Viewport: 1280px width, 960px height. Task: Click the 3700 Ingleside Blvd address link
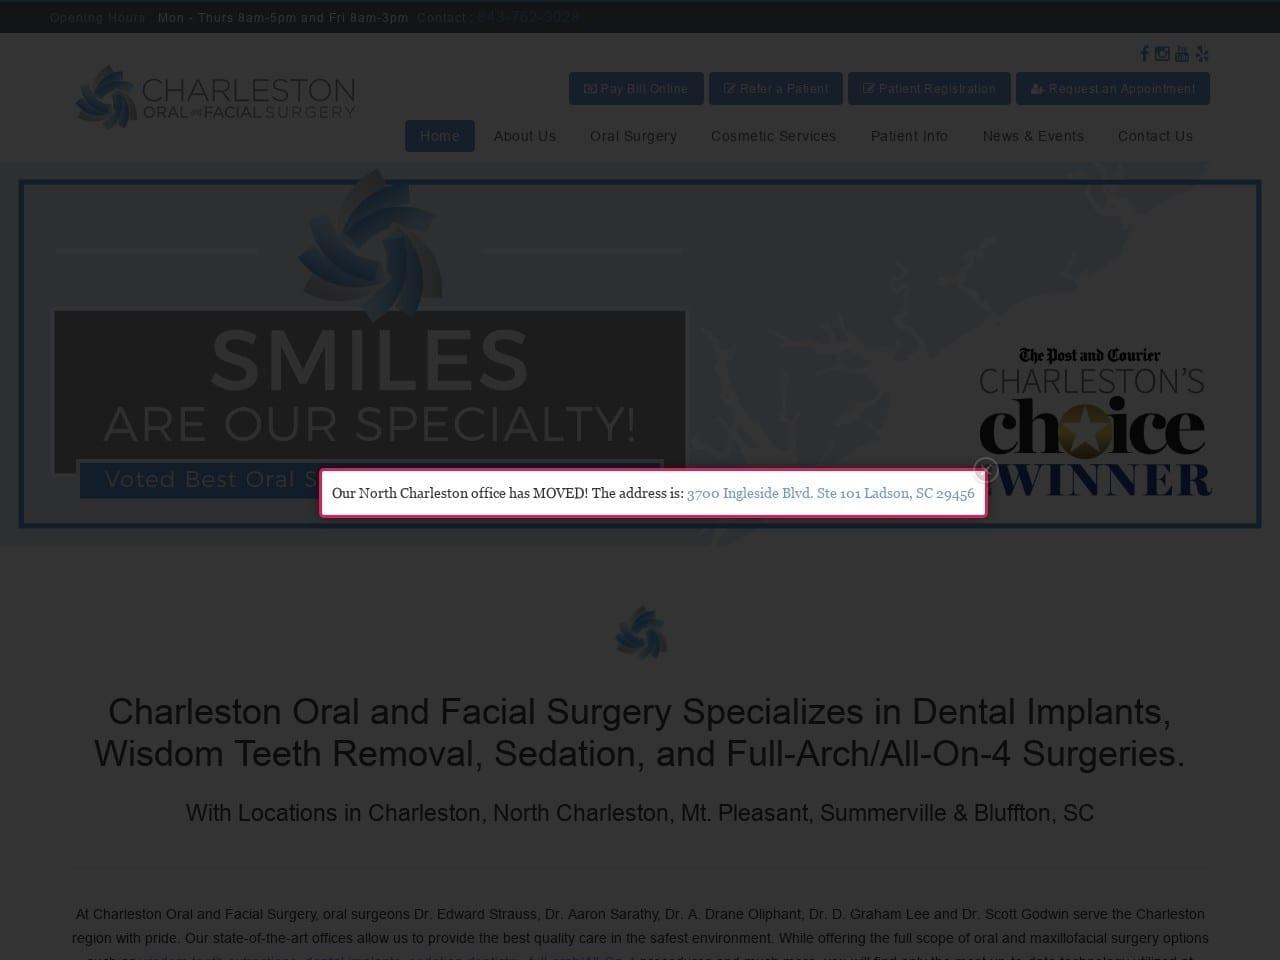coord(831,493)
